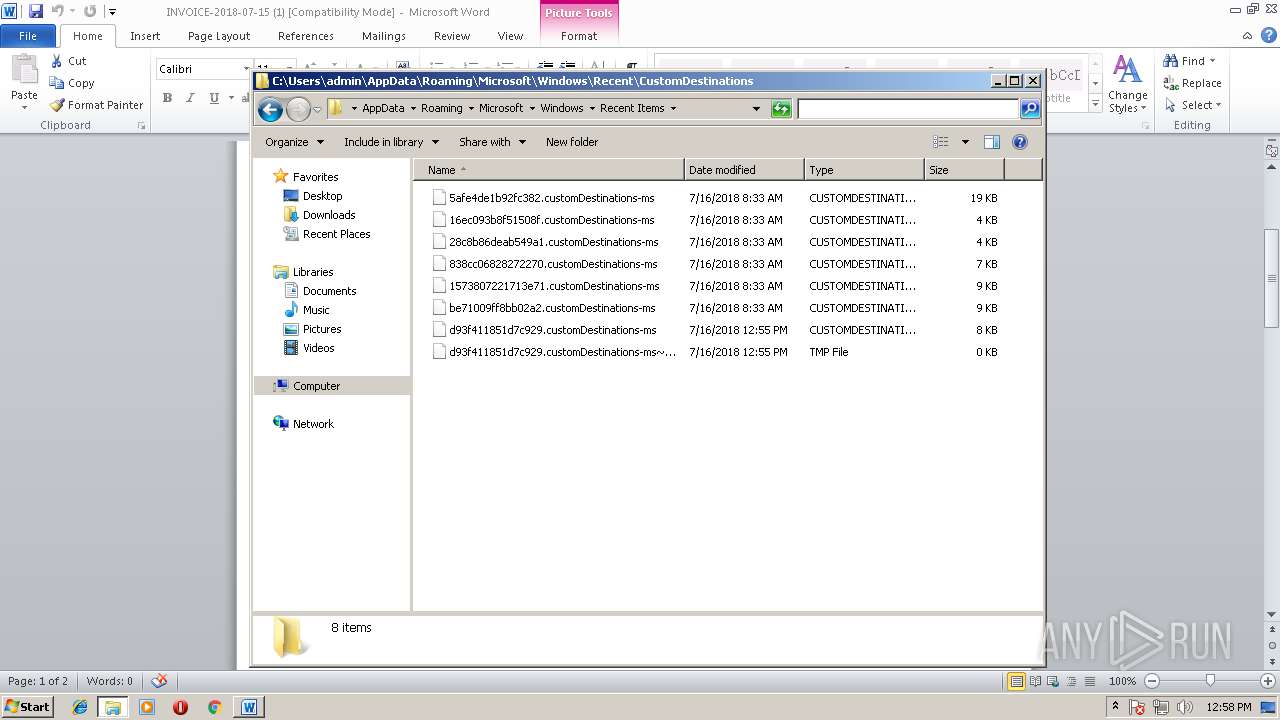Image resolution: width=1280 pixels, height=720 pixels.
Task: Open Google Chrome from the taskbar
Action: (214, 707)
